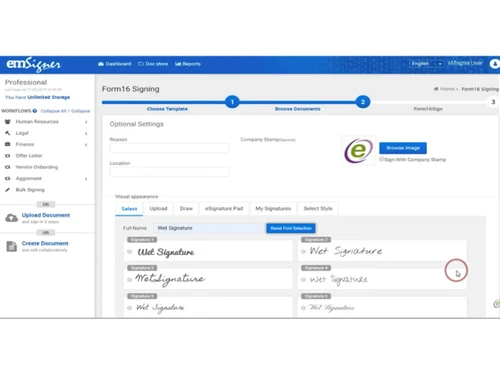Click the Create Document page icon
Image resolution: width=500 pixels, height=375 pixels.
click(x=12, y=246)
